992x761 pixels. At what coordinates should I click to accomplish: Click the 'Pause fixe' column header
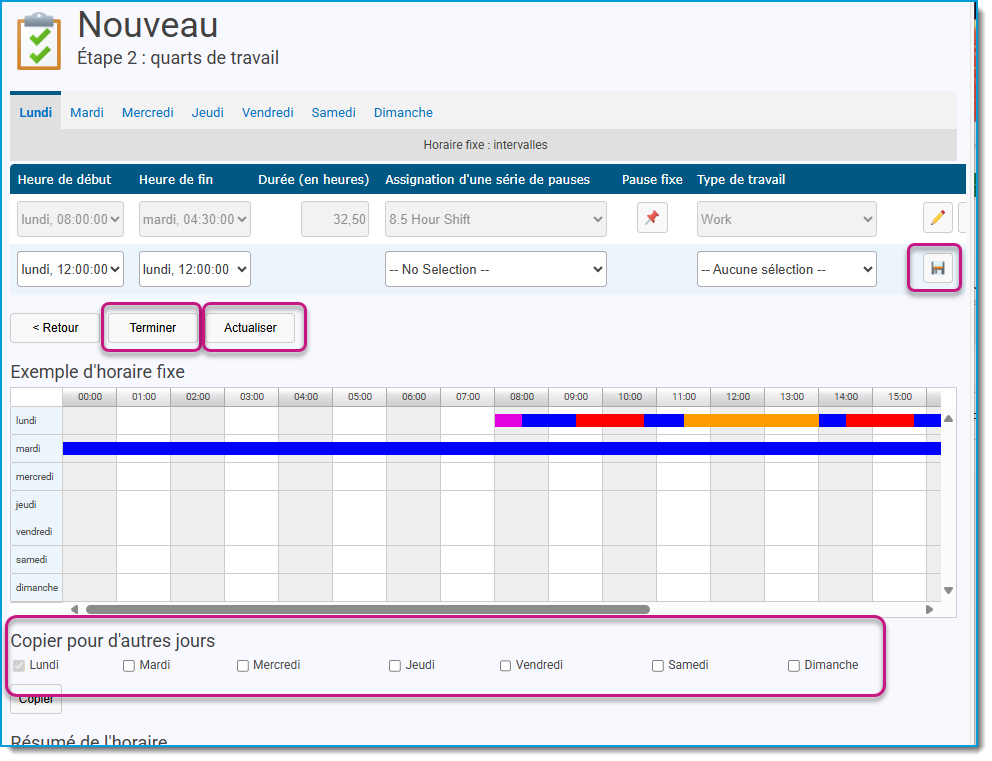pyautogui.click(x=652, y=179)
